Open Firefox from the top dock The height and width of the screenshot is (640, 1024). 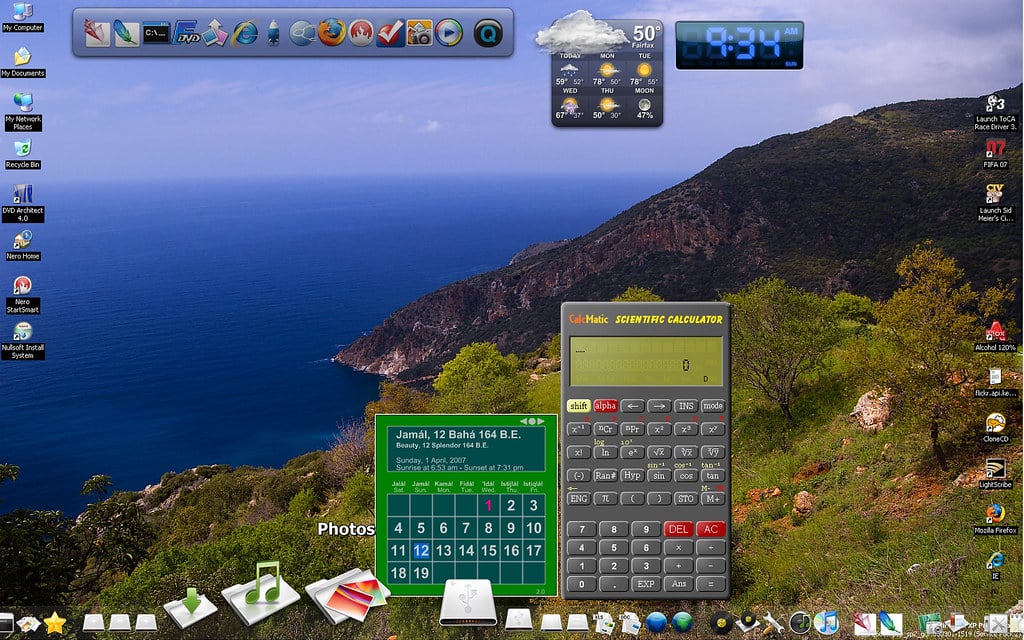coord(331,32)
